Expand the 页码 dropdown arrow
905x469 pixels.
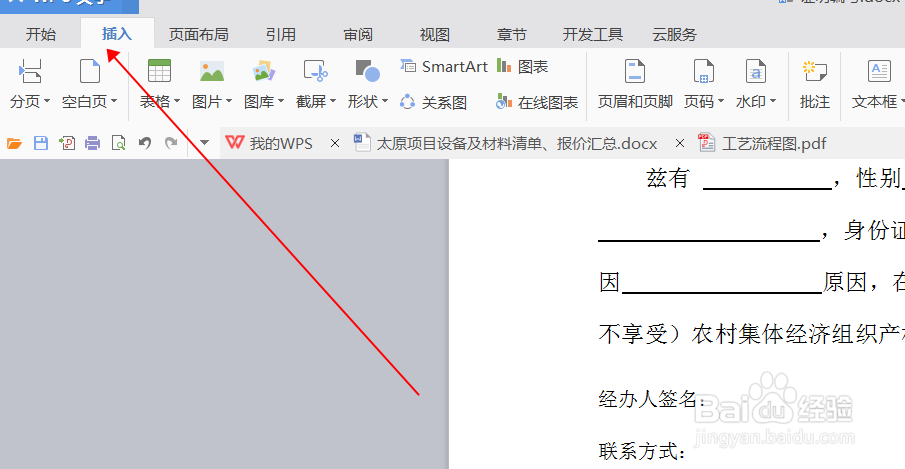point(721,101)
